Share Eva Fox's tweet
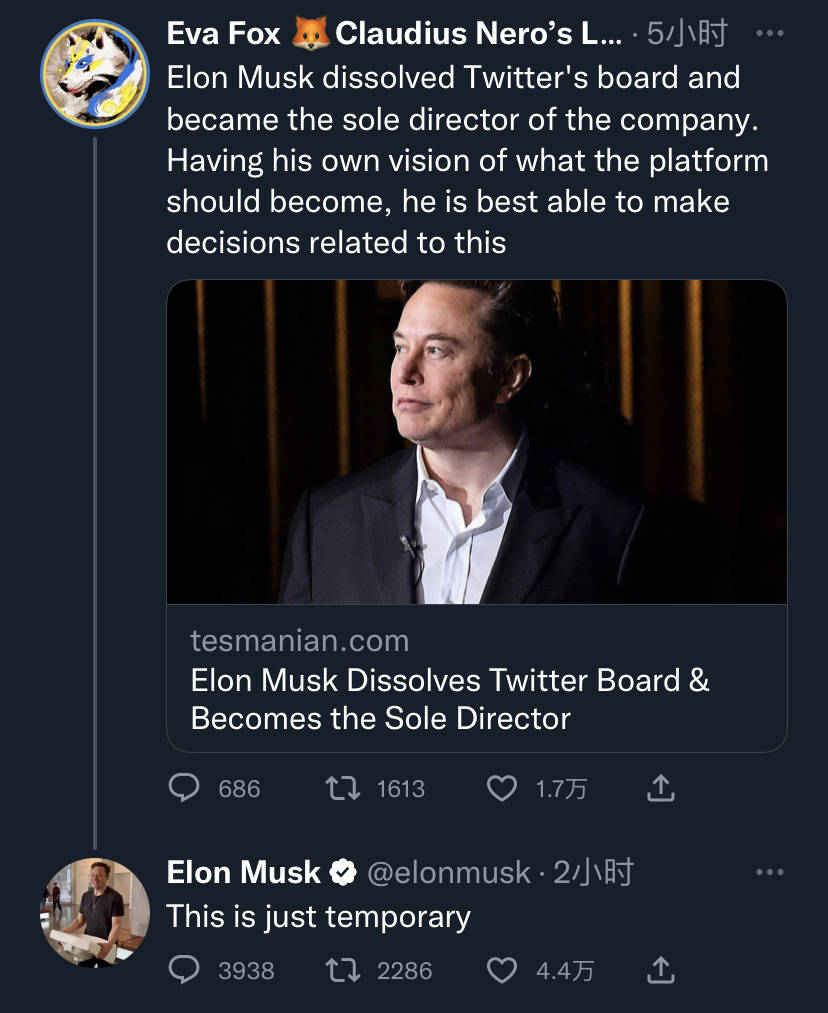Image resolution: width=828 pixels, height=1013 pixels. [x=661, y=788]
